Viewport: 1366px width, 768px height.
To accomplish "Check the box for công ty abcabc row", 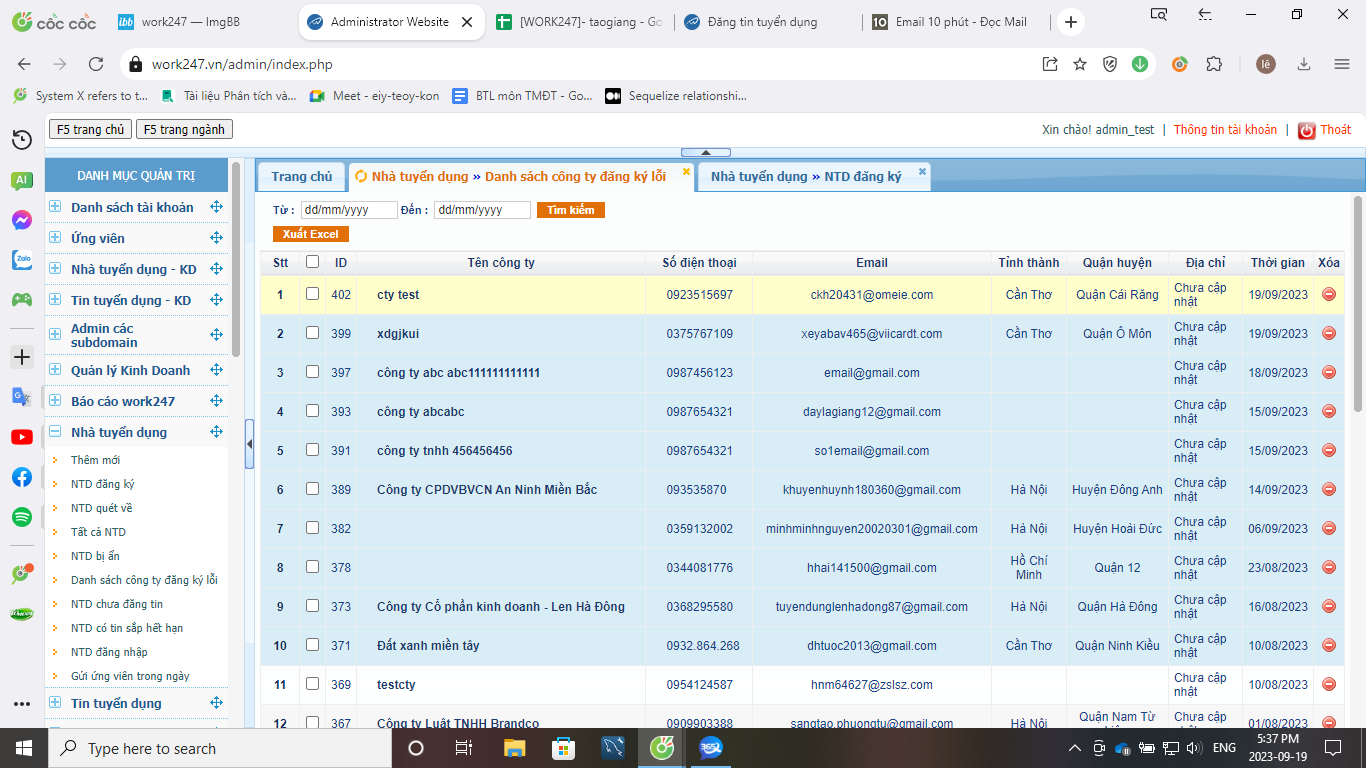I will coord(312,411).
